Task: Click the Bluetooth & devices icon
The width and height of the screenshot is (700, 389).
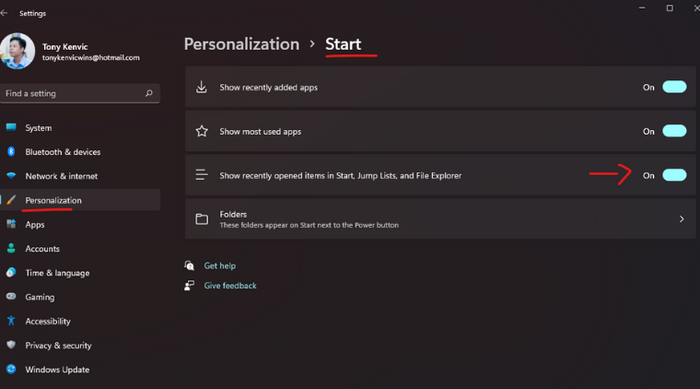Action: pyautogui.click(x=11, y=151)
